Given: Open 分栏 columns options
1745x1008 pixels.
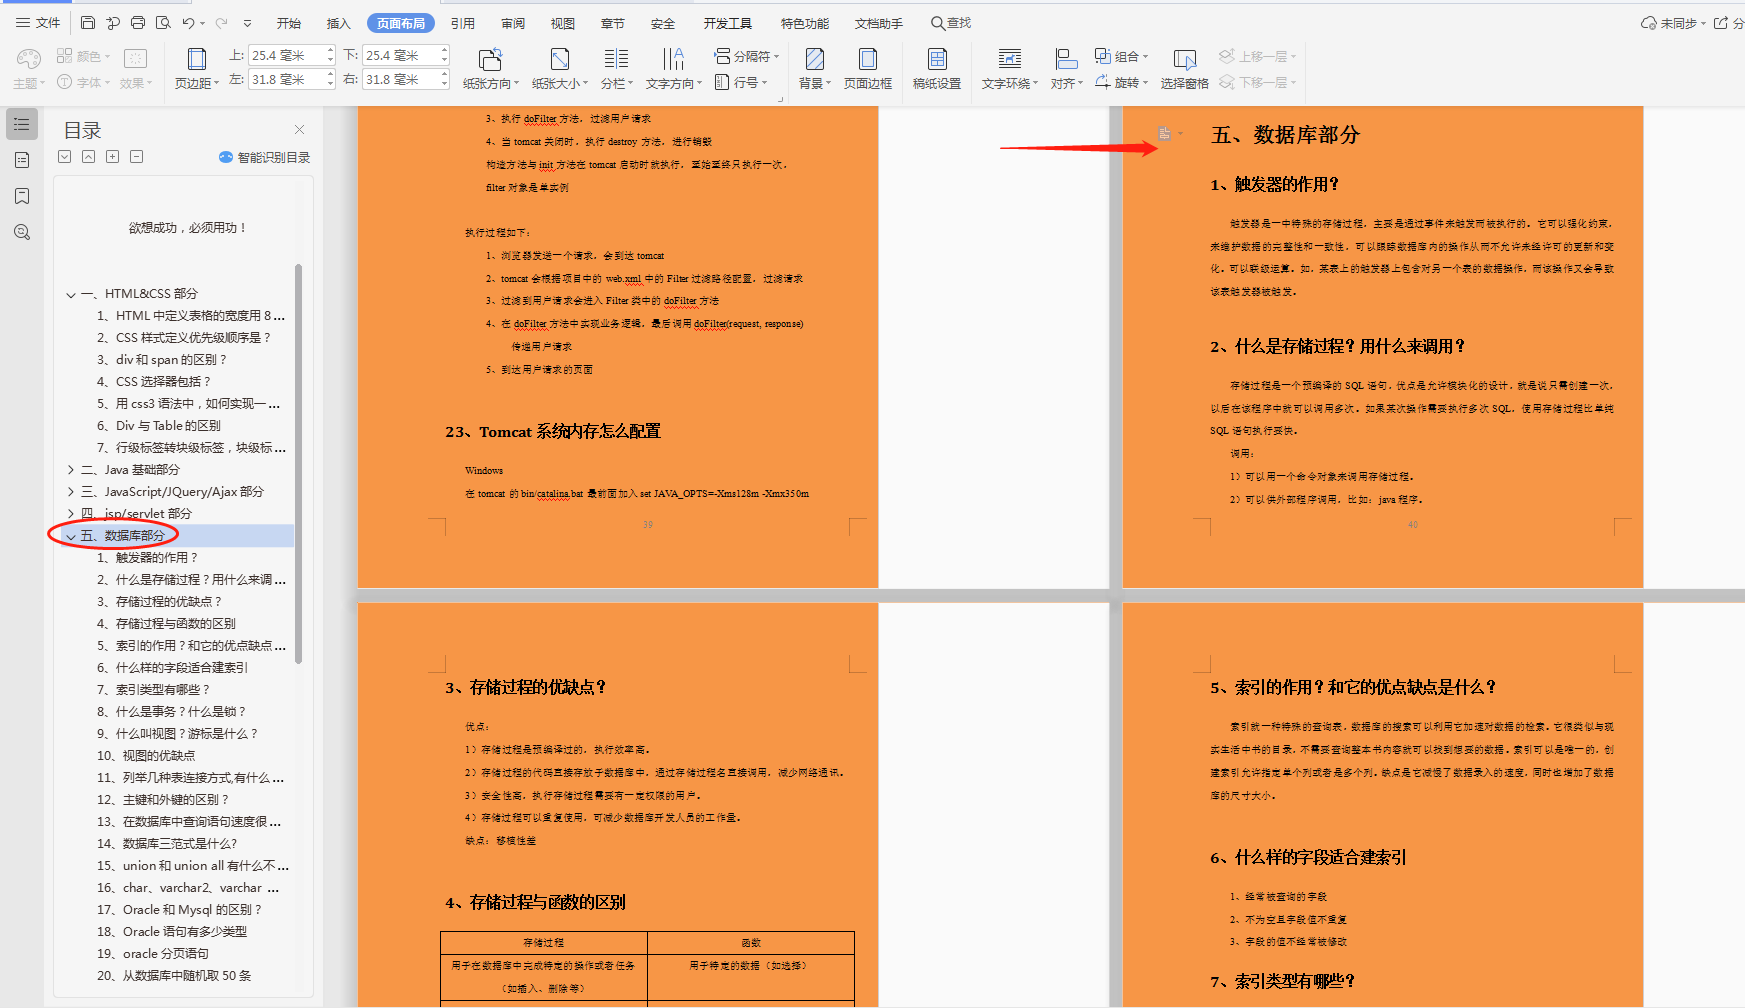Looking at the screenshot, I should tap(617, 69).
